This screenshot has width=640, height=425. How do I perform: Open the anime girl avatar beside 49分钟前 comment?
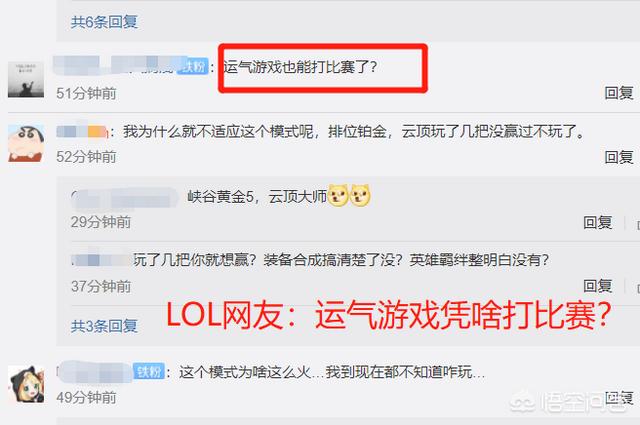pos(26,384)
